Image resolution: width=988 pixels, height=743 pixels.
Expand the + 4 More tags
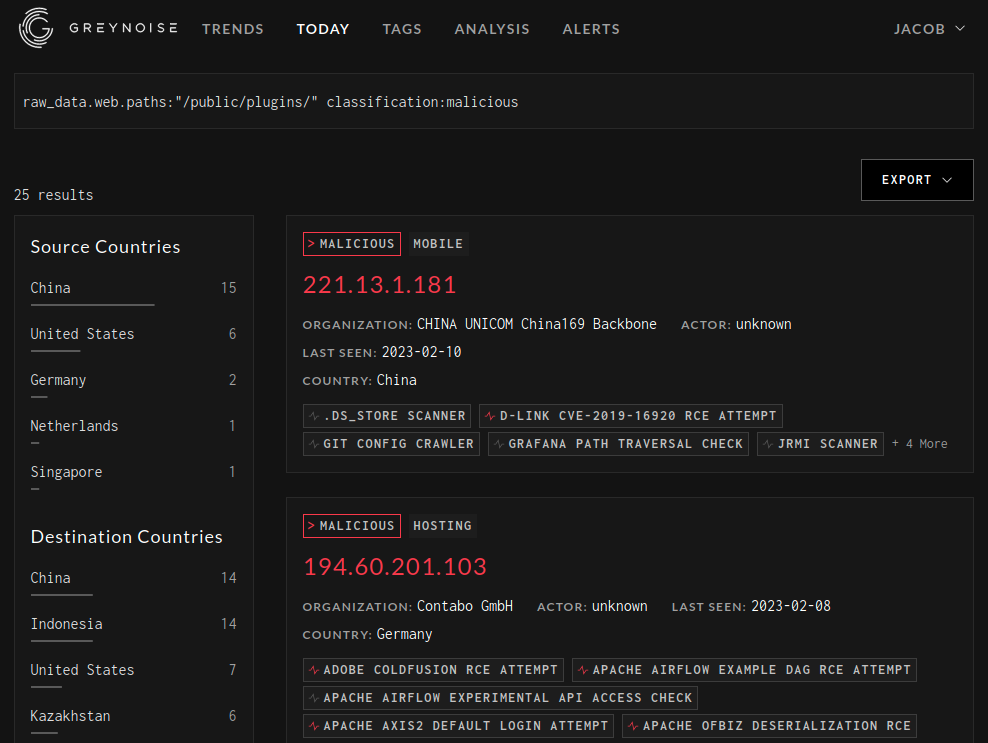coord(919,443)
